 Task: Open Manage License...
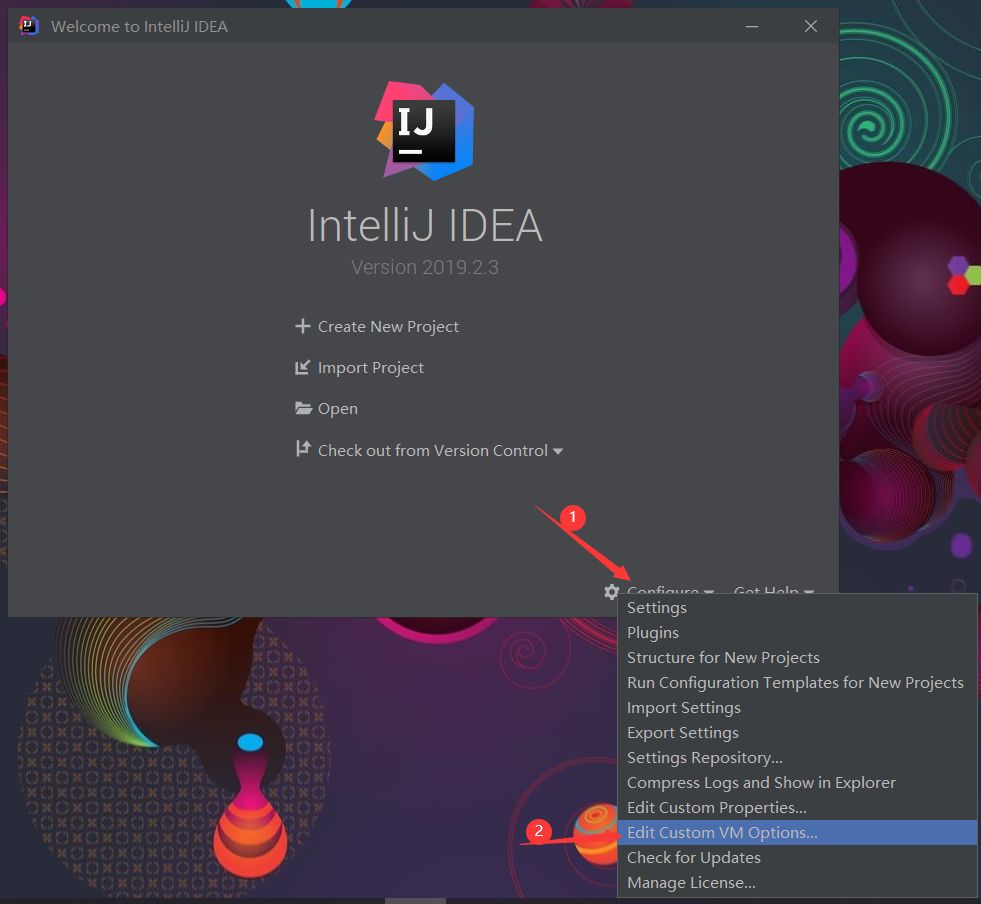coord(797,883)
